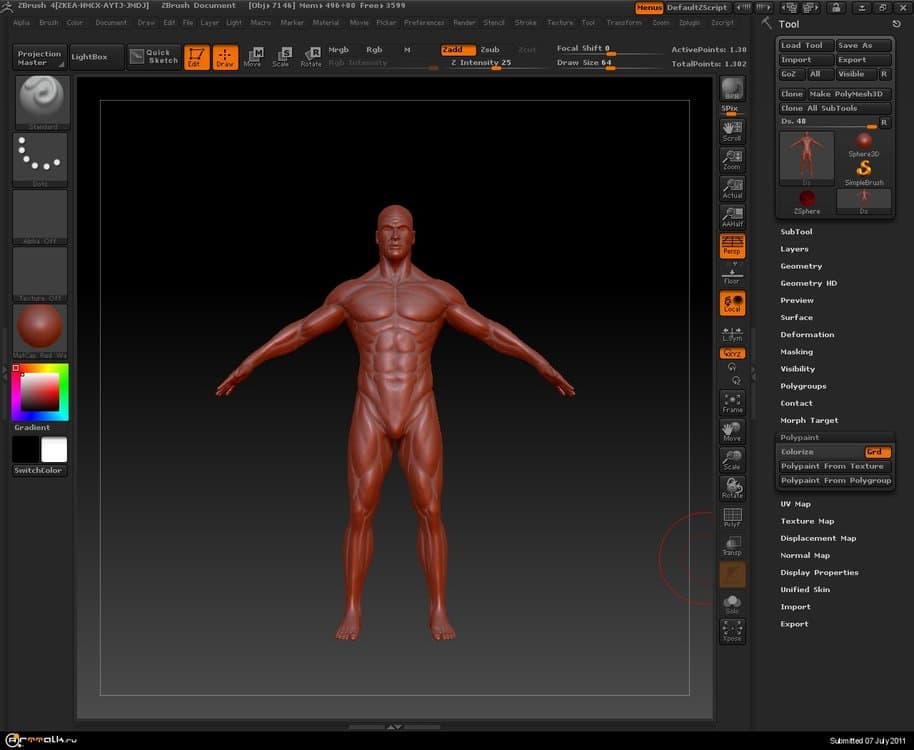
Task: Expand the Geometry section
Action: click(801, 266)
